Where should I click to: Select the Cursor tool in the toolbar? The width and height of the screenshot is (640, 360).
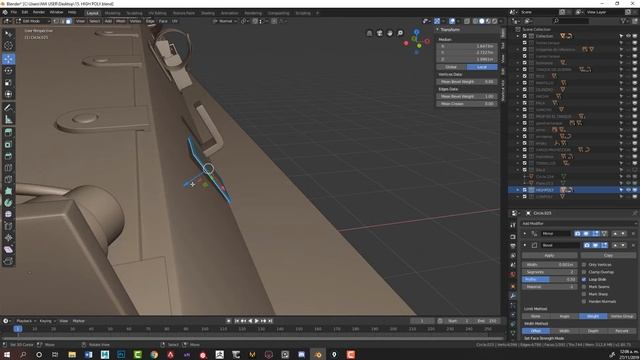[8, 46]
